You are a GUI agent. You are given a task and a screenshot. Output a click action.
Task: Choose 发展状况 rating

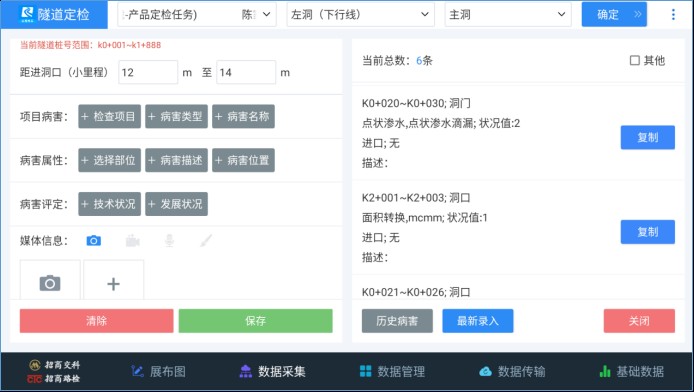coord(176,204)
